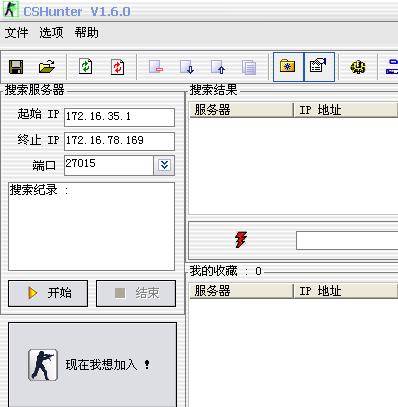The width and height of the screenshot is (398, 407).
Task: Click 服务器 header in 我的收藏 list
Action: pos(241,291)
